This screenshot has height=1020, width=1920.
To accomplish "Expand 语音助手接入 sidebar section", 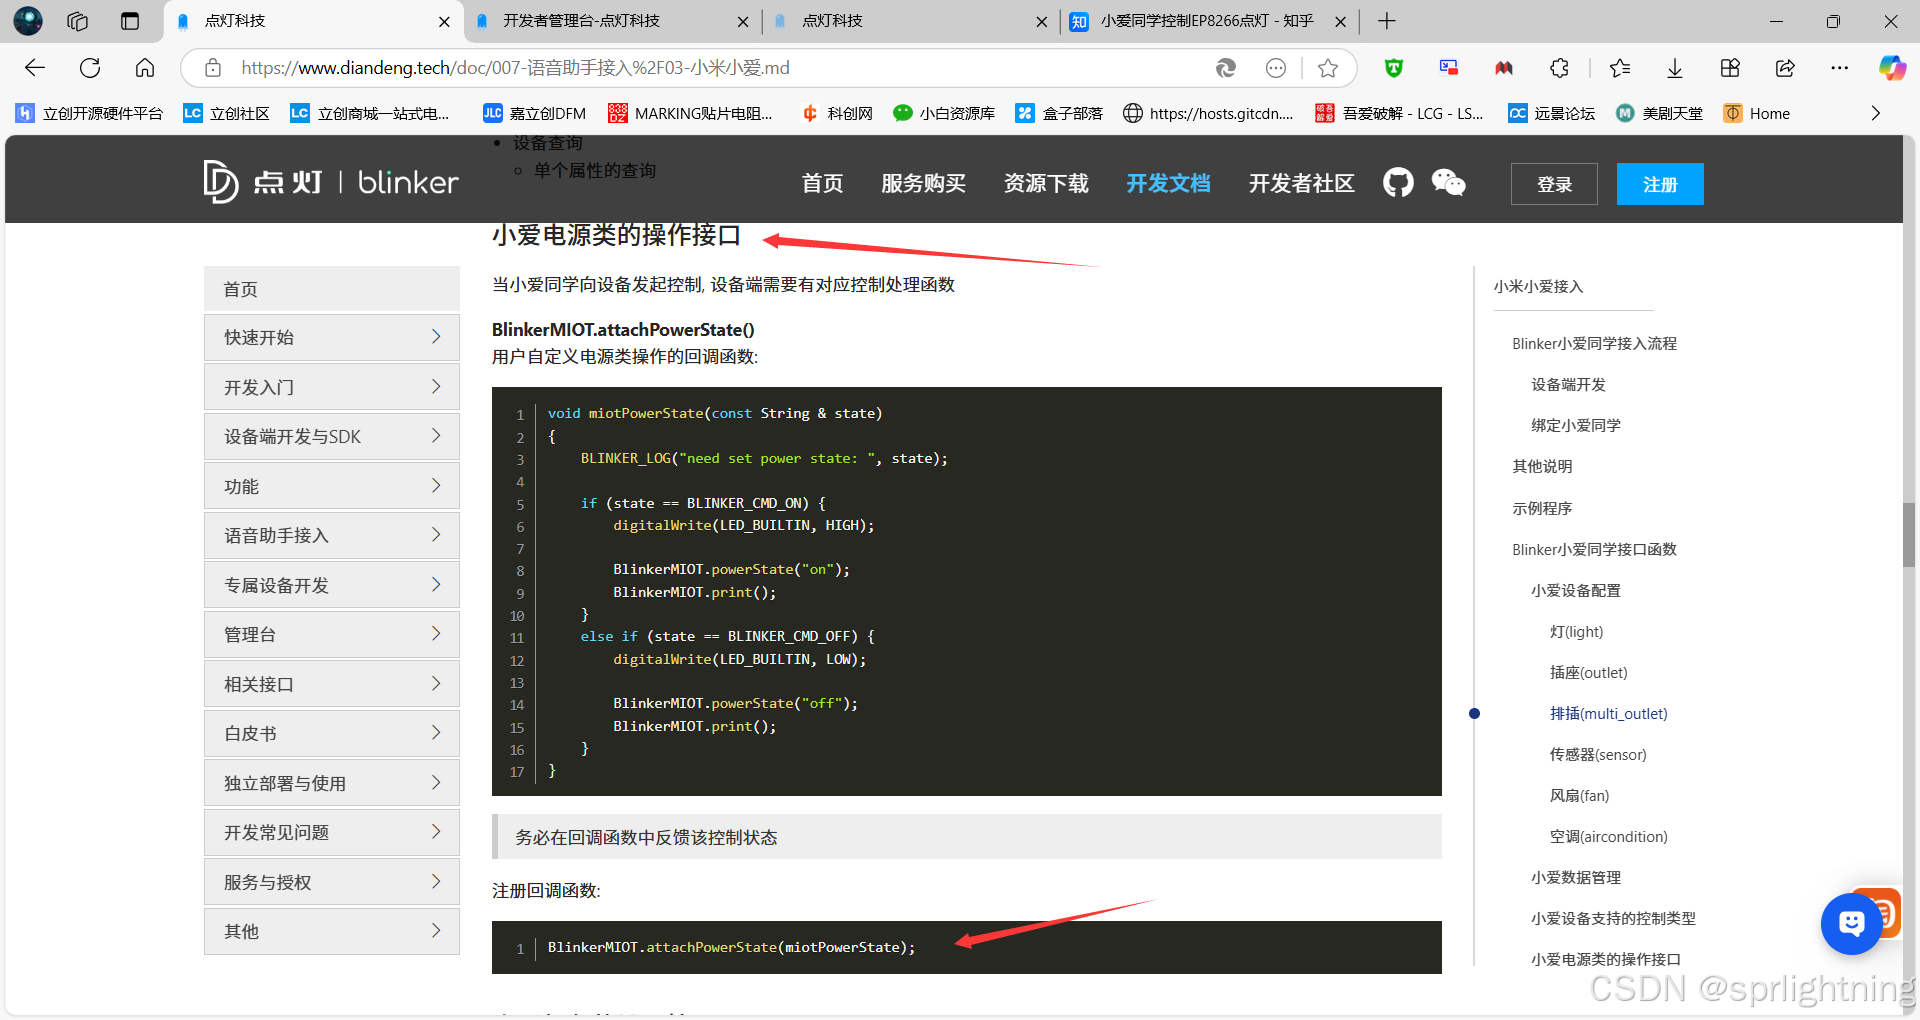I will (x=332, y=535).
